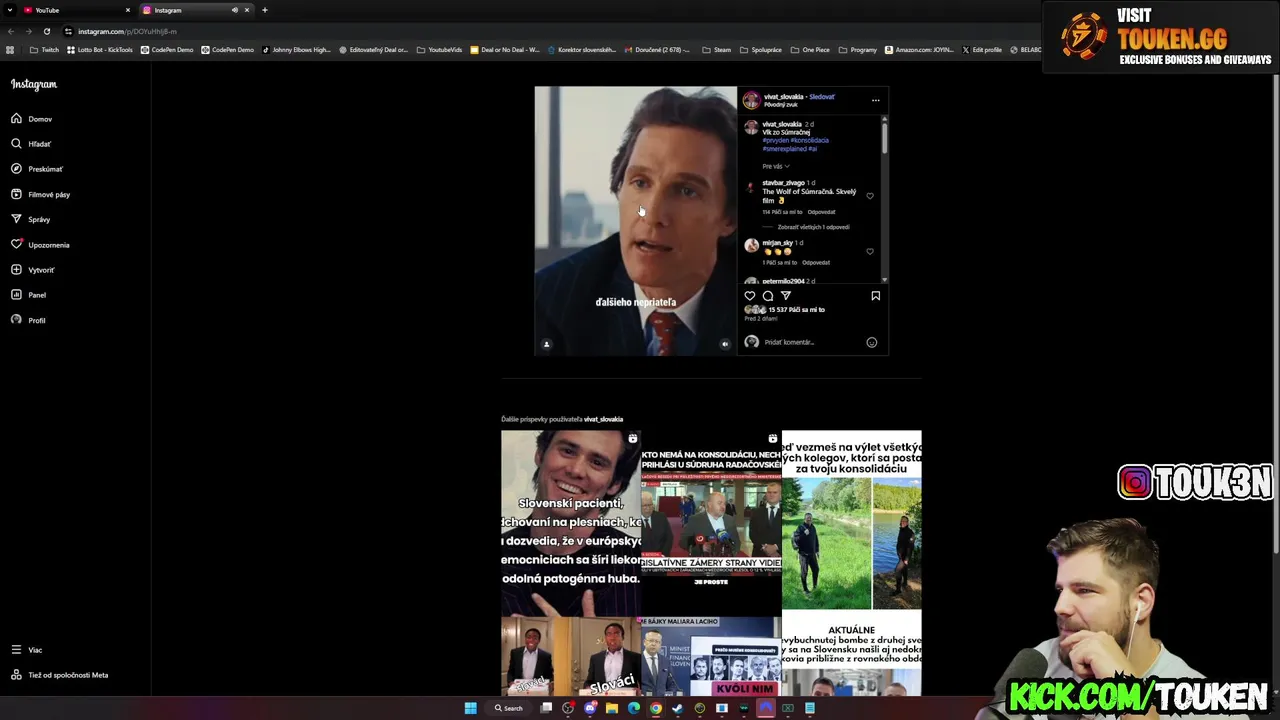Open the post's three-dot options menu
This screenshot has height=720, width=1280.
tap(875, 100)
